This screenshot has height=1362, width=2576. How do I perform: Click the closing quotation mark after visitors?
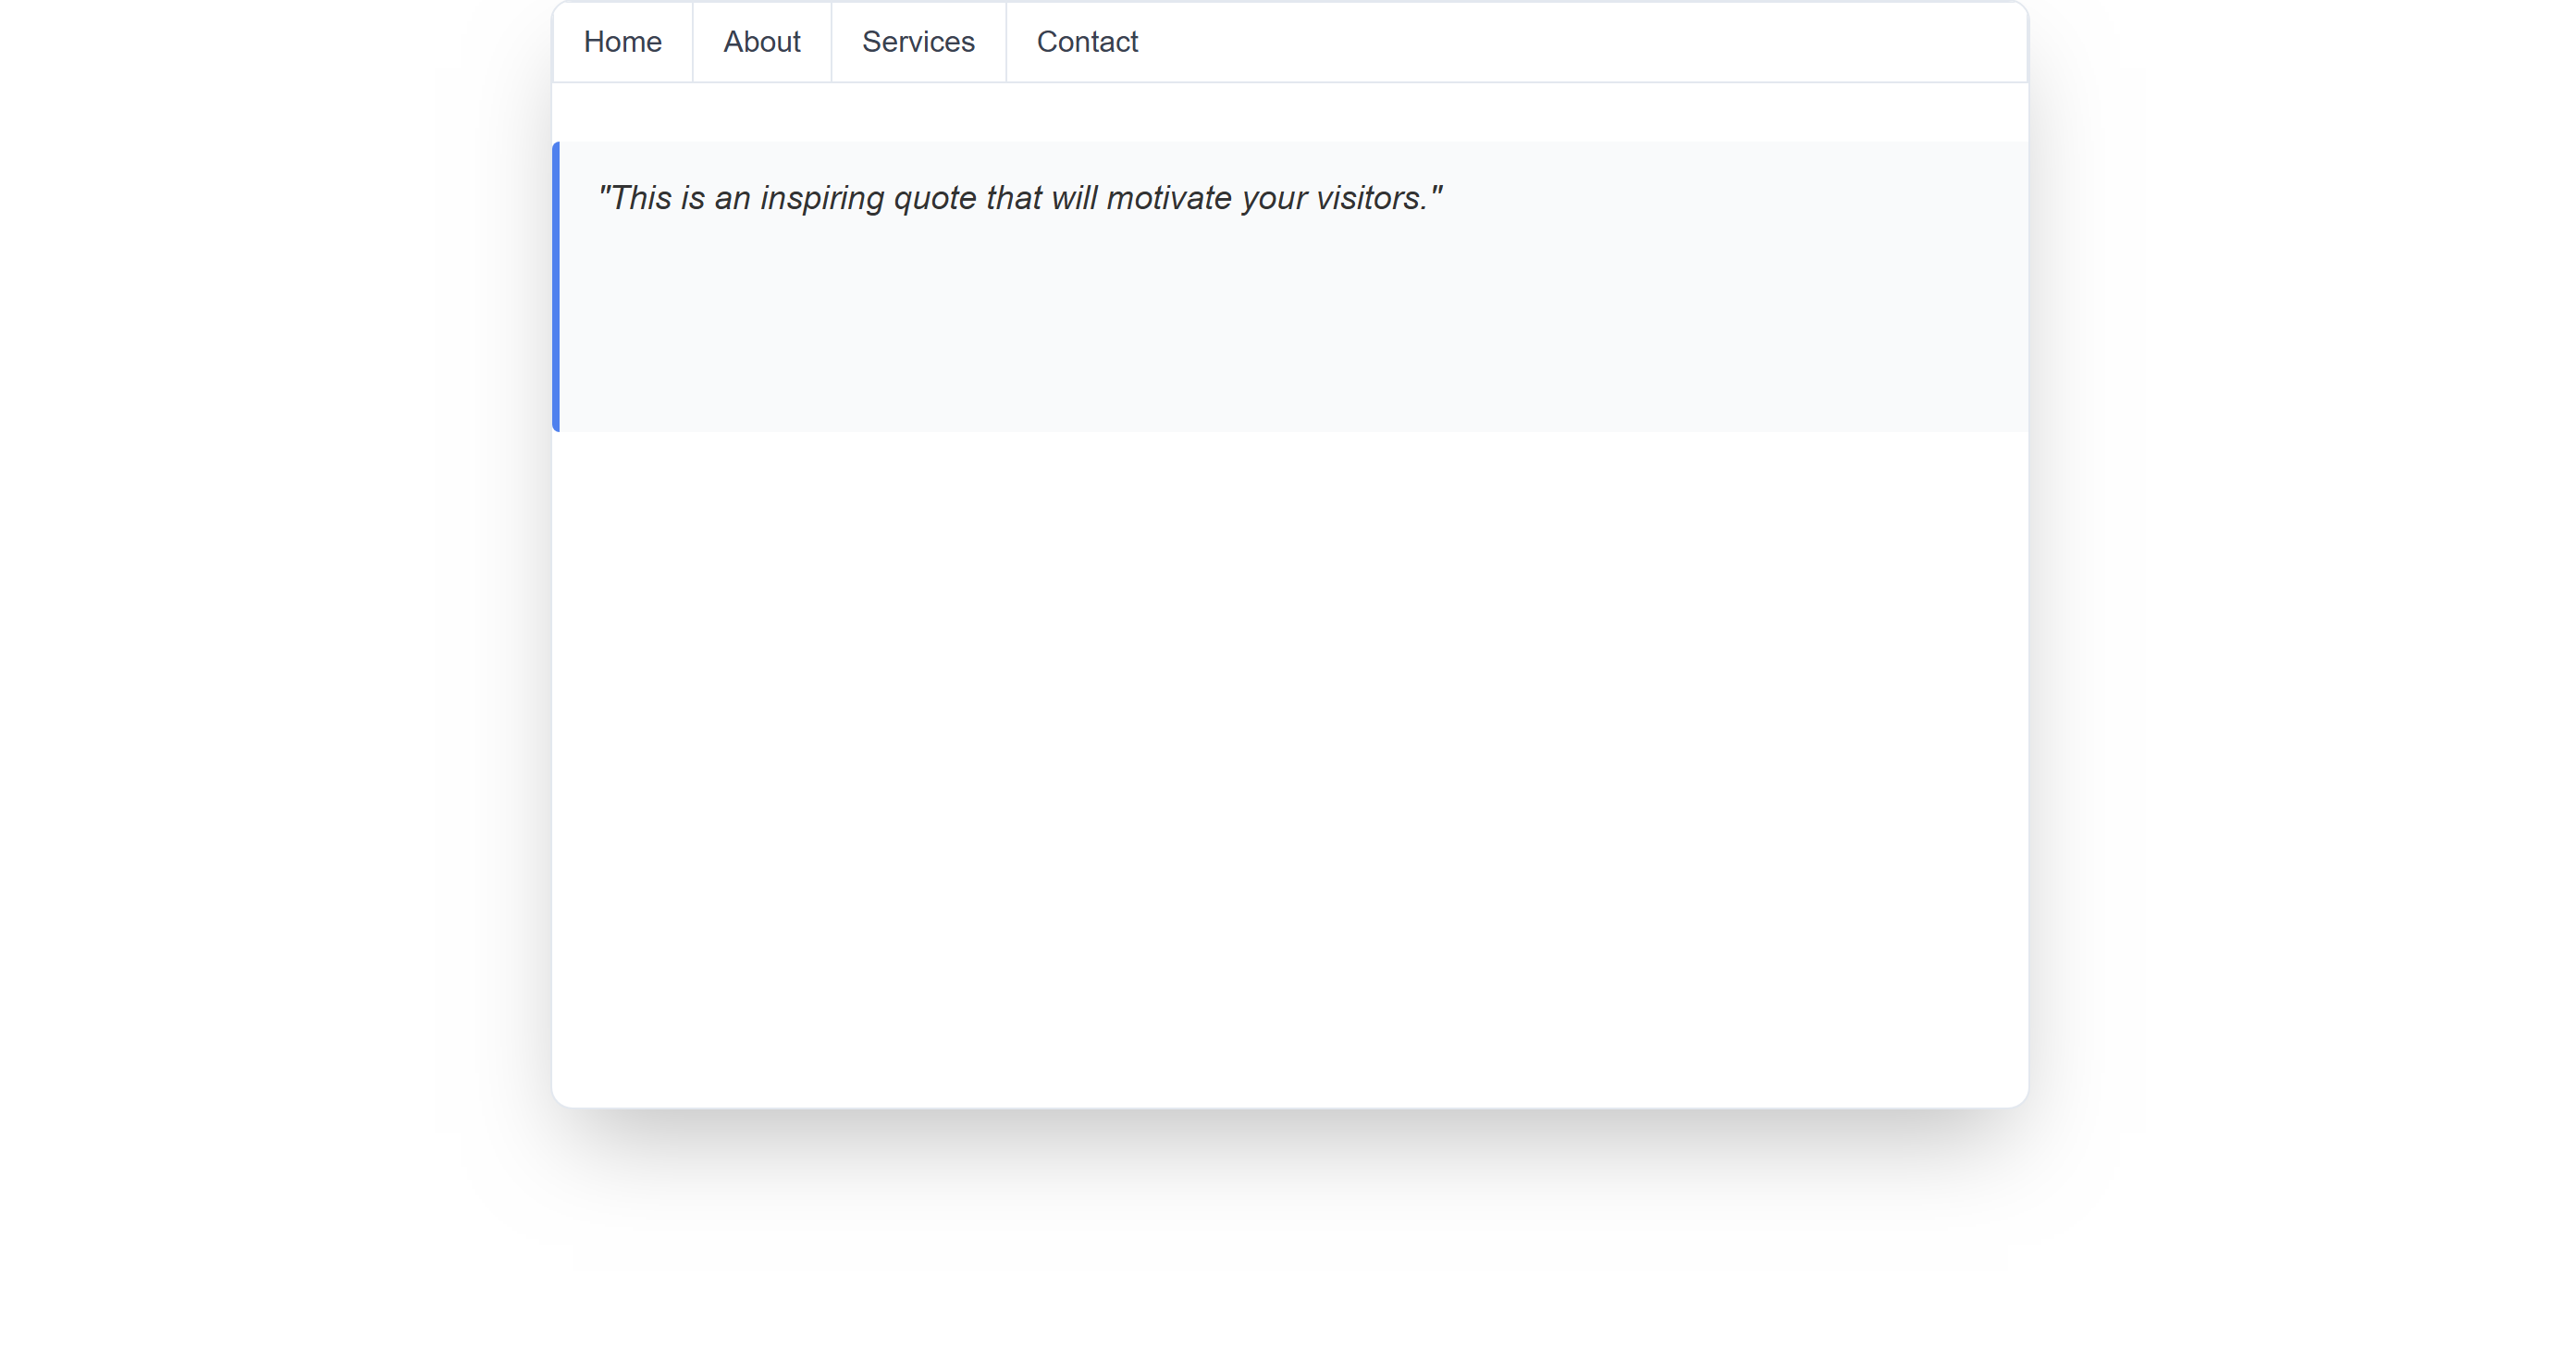click(x=1437, y=190)
